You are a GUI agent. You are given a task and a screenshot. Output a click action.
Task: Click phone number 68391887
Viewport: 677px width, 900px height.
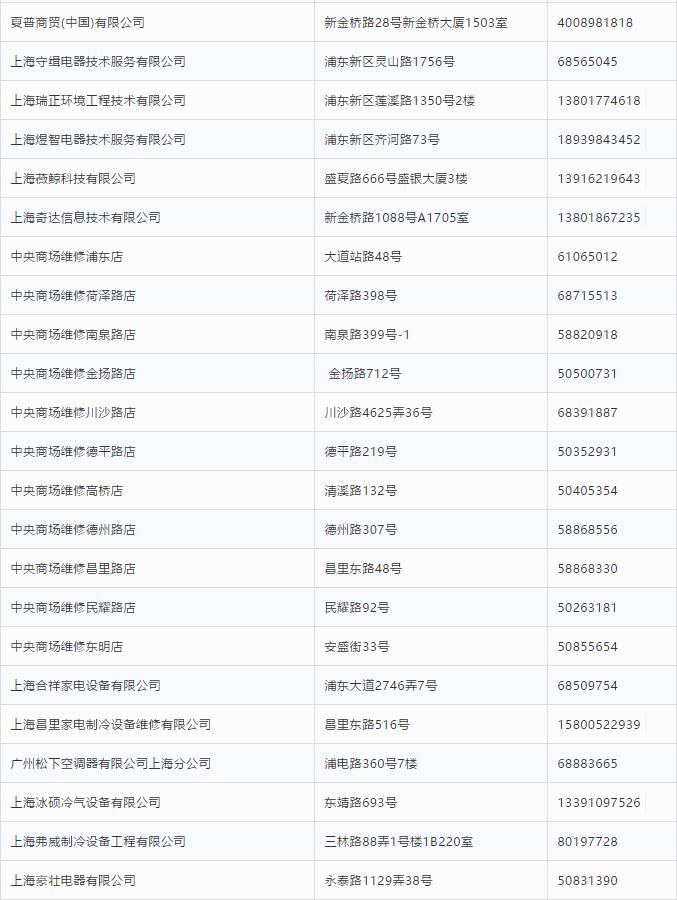[587, 413]
